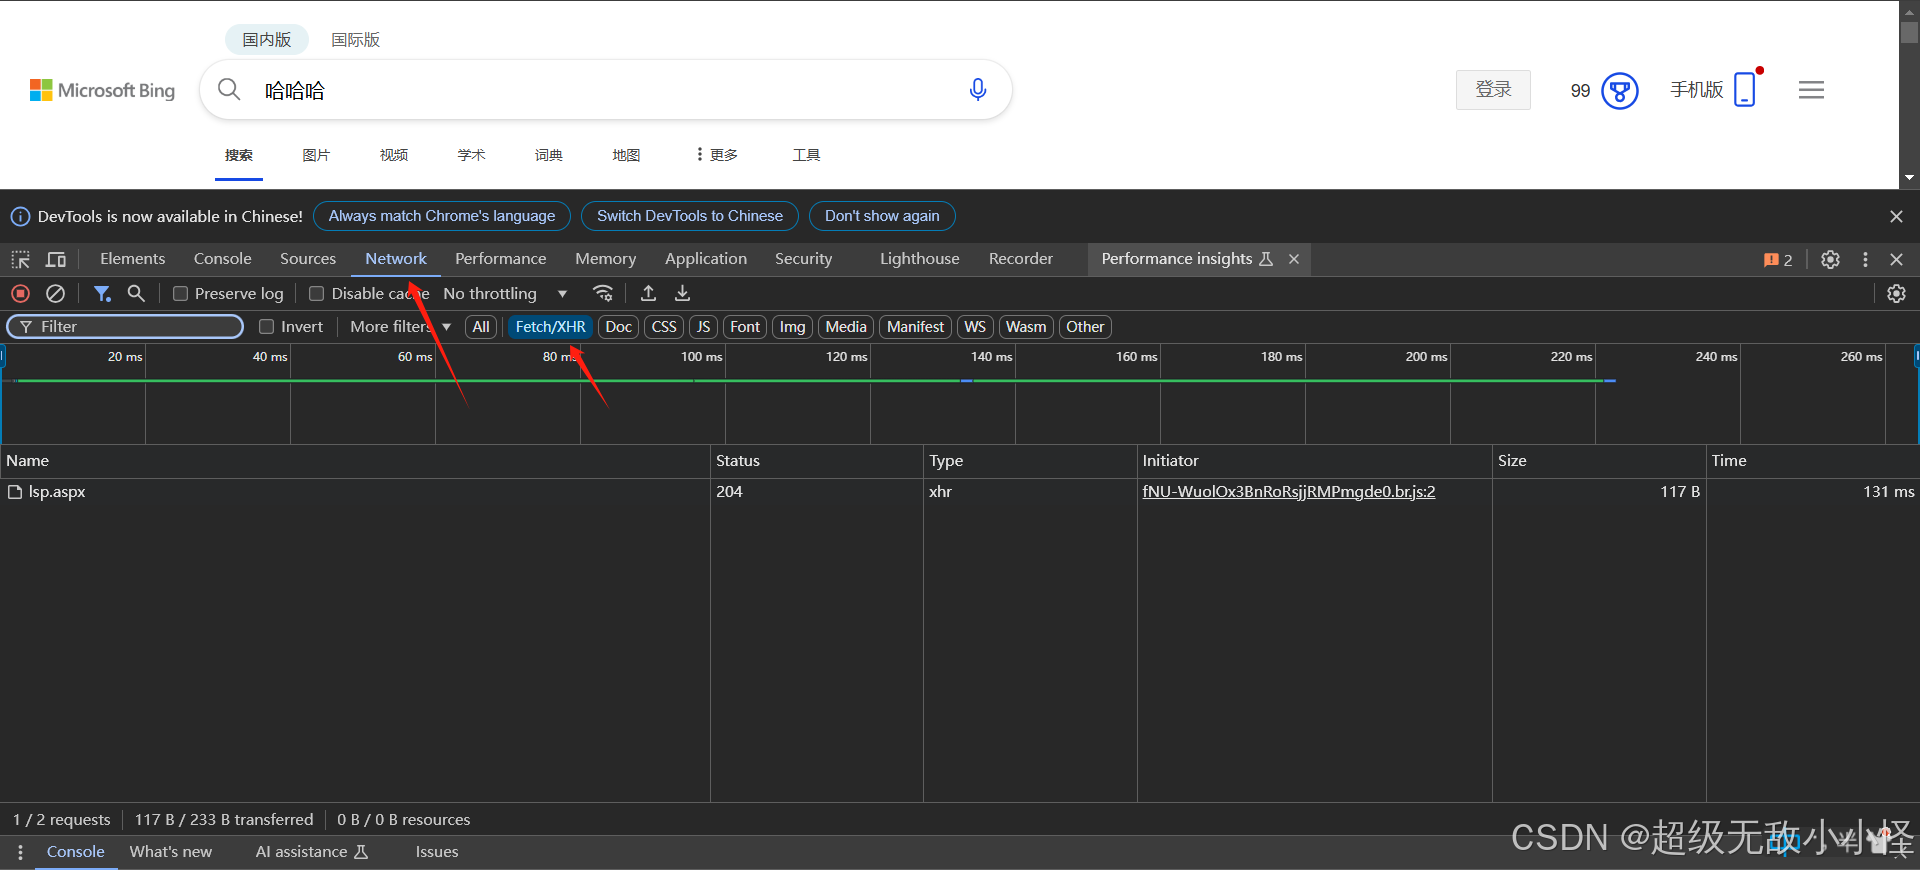This screenshot has width=1920, height=870.
Task: Click the 登录 login button
Action: (1493, 90)
